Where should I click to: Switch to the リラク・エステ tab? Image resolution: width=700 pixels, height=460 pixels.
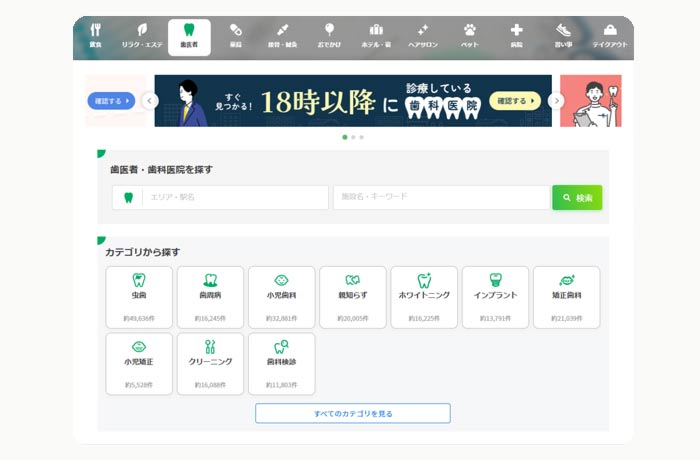142,36
